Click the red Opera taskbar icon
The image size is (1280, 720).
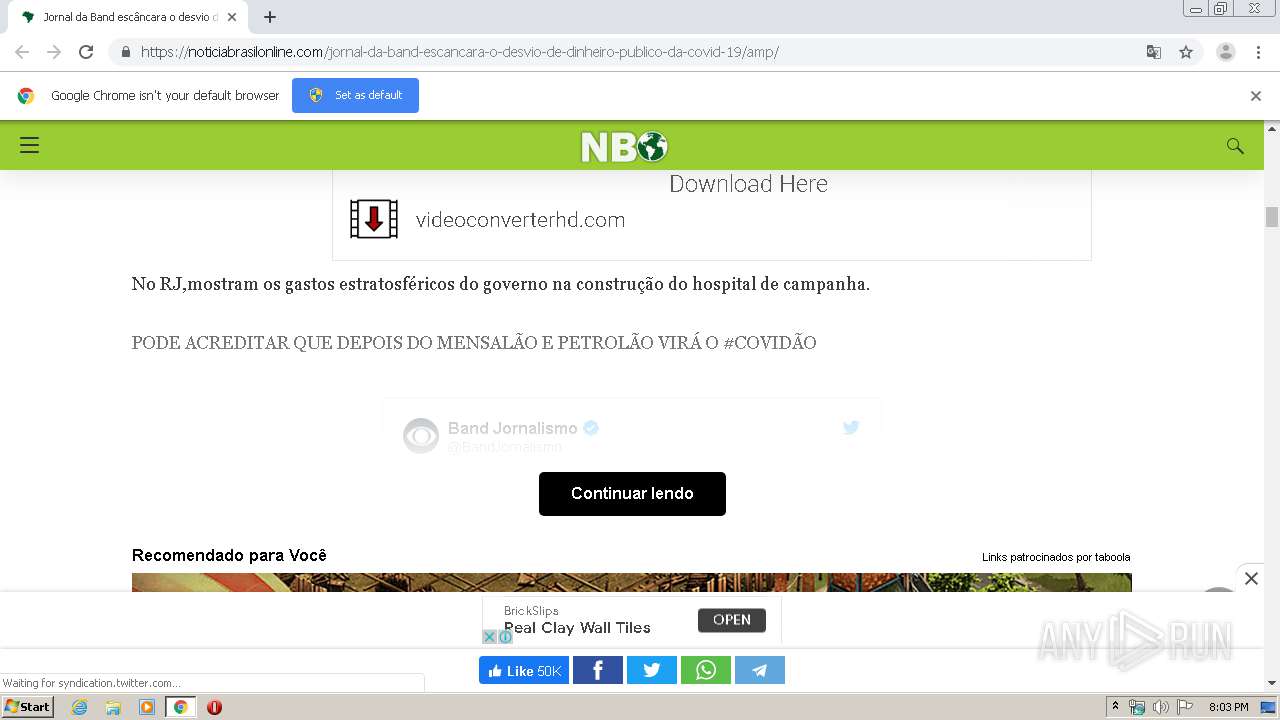tap(214, 707)
